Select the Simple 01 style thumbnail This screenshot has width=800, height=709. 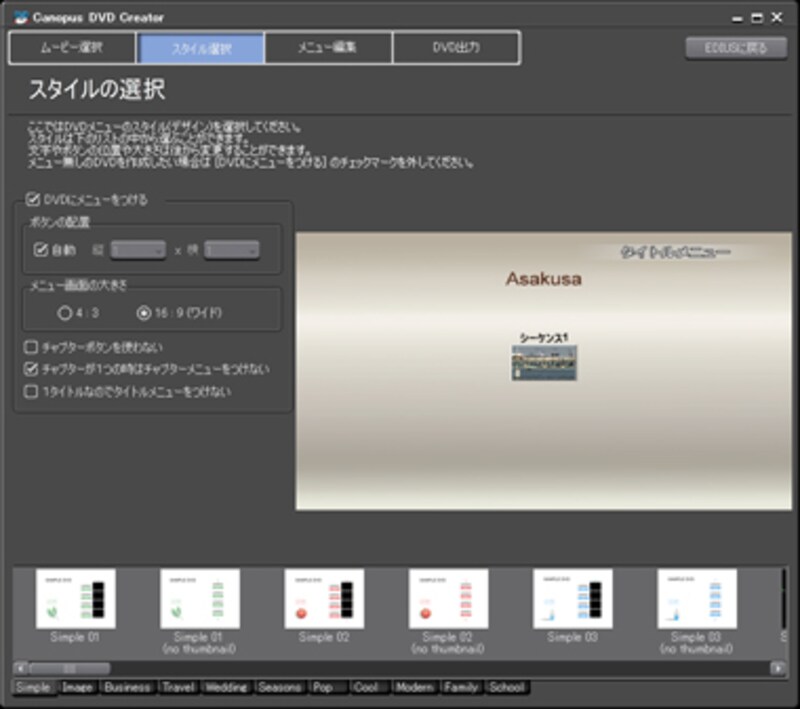75,599
